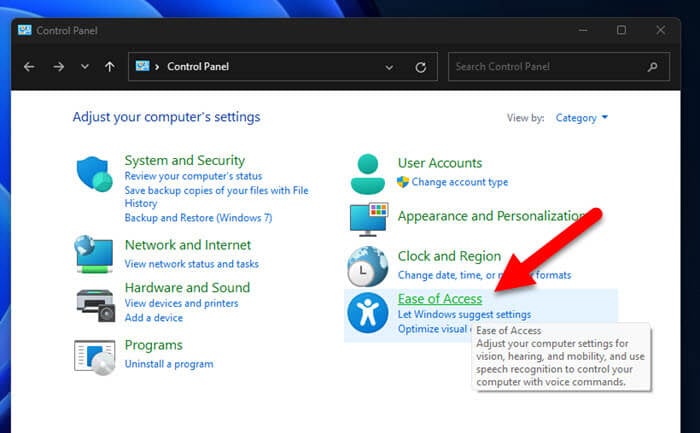Open User Accounts person icon

[367, 174]
